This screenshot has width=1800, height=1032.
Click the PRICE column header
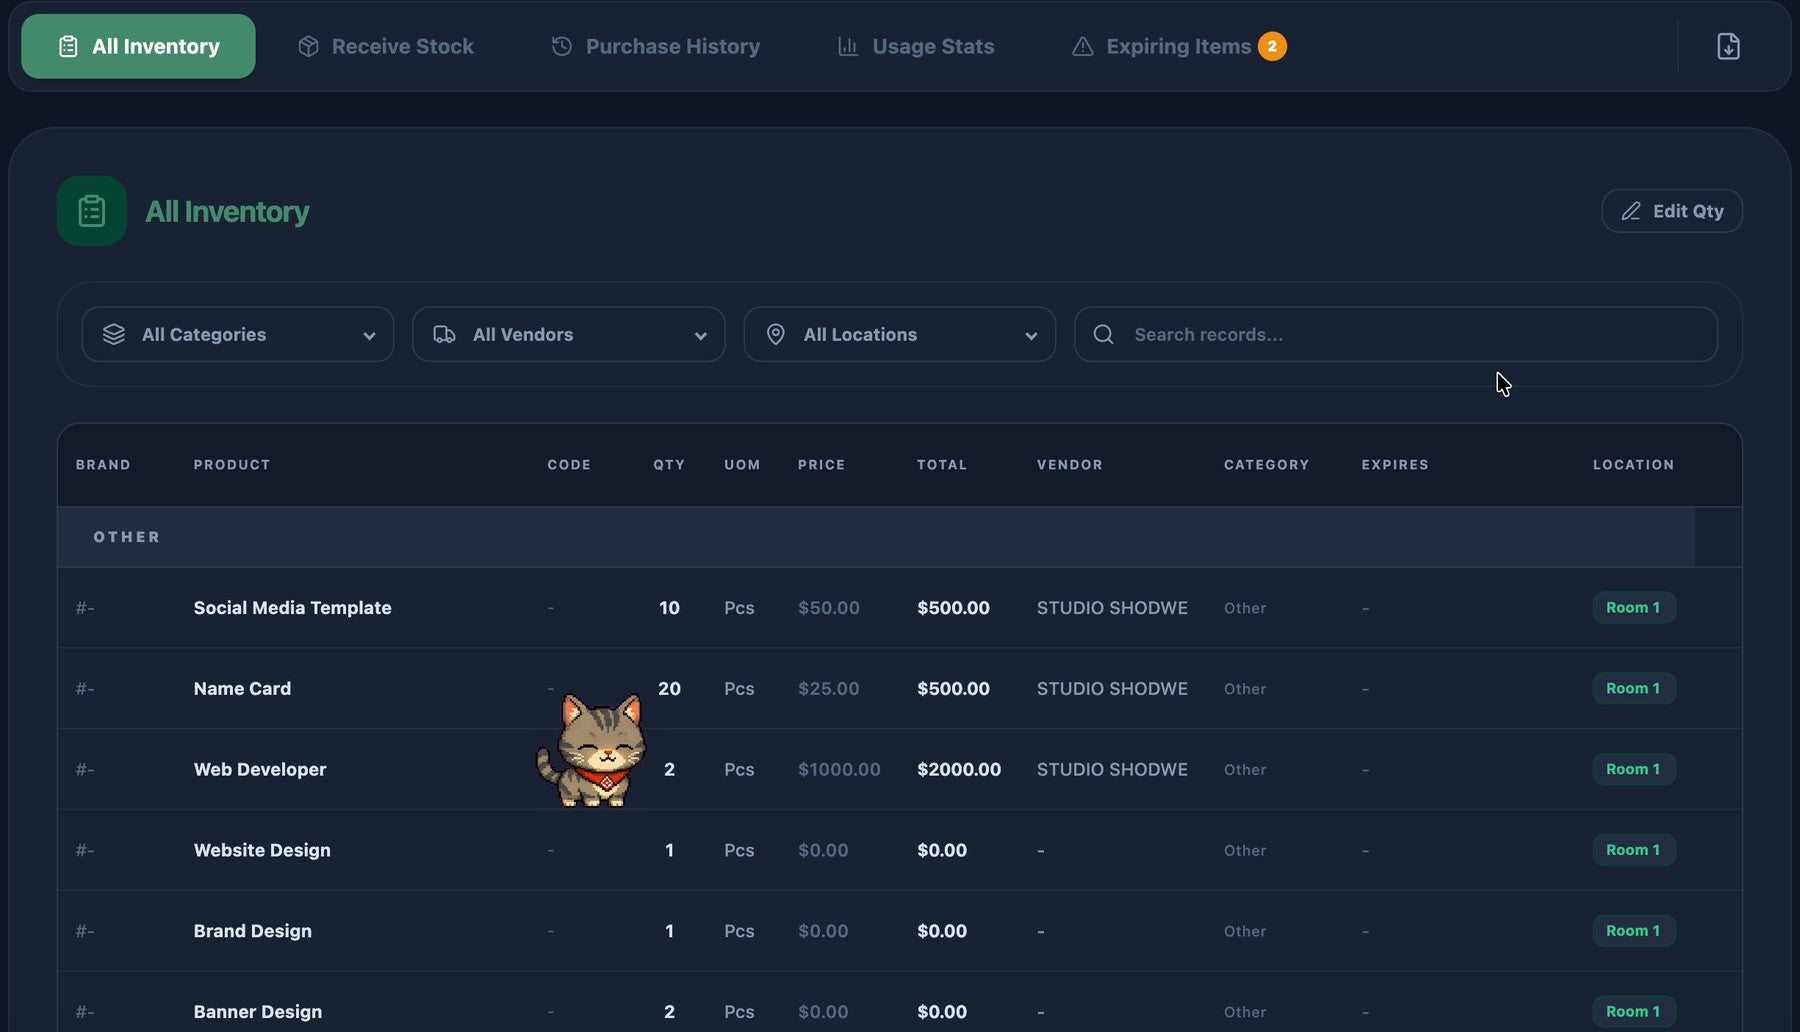point(821,465)
